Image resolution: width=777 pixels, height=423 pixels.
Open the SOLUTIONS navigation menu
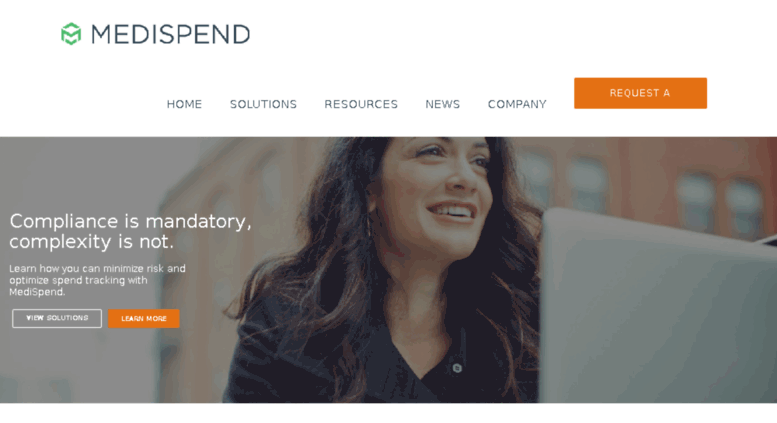(x=263, y=104)
